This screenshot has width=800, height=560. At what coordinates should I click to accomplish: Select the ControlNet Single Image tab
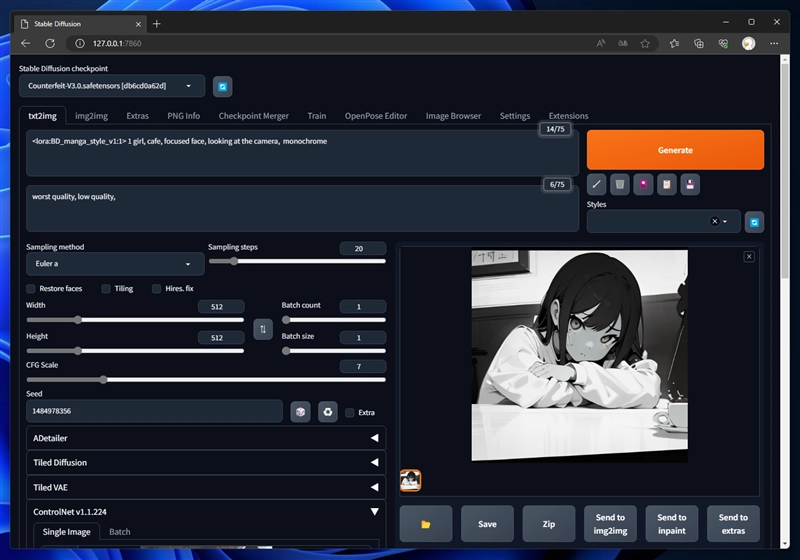tap(66, 531)
